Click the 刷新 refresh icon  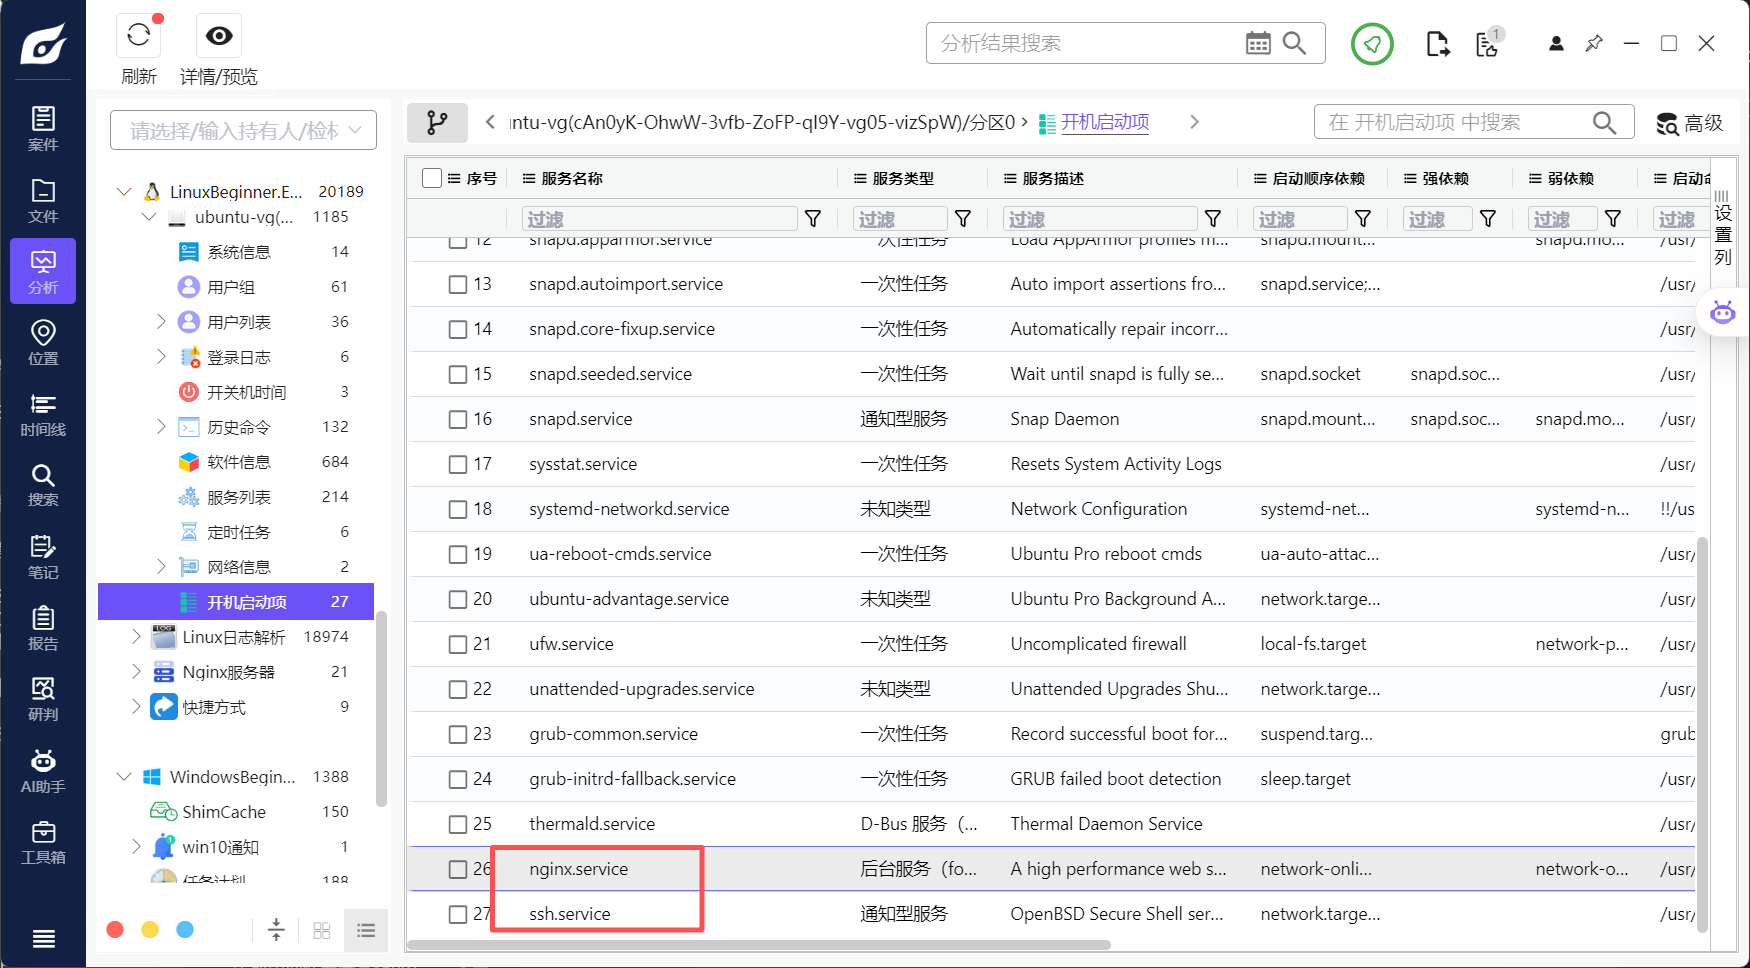point(139,35)
